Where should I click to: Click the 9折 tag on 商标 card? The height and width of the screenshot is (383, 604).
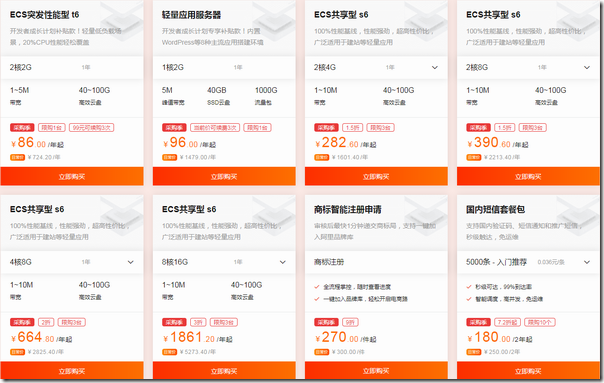350,322
